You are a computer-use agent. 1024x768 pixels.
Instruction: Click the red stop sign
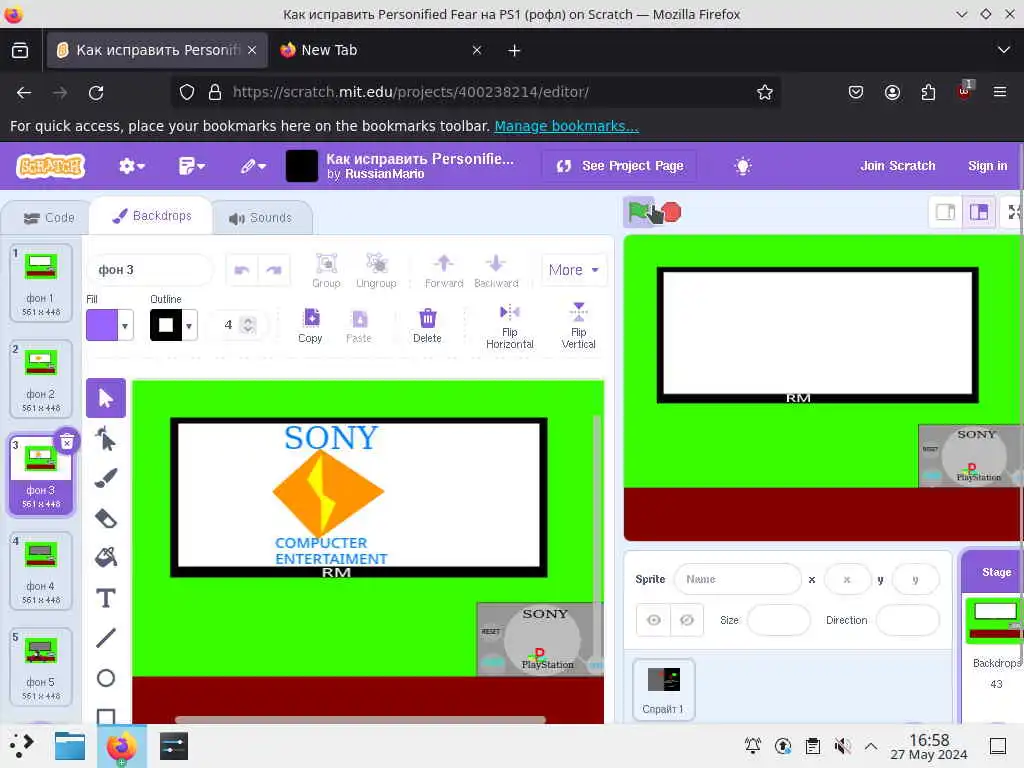tap(671, 212)
